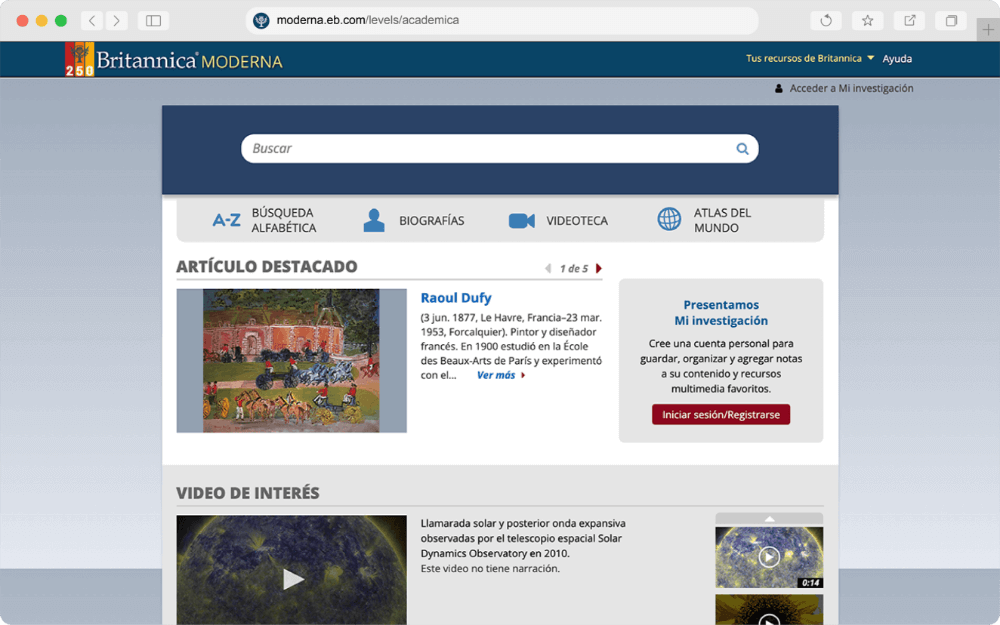Open Búsqueda Alfabética section
Viewport: 1000px width, 625px height.
coord(284,221)
